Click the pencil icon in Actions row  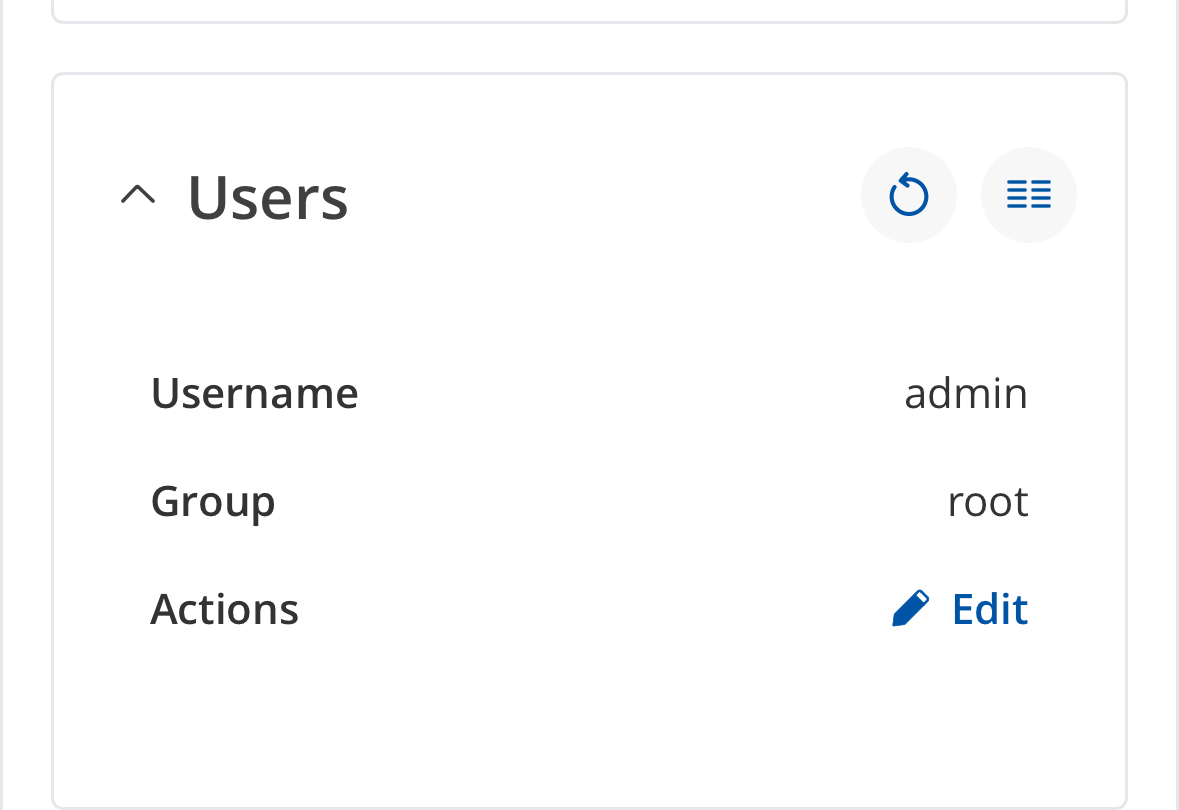click(x=910, y=608)
